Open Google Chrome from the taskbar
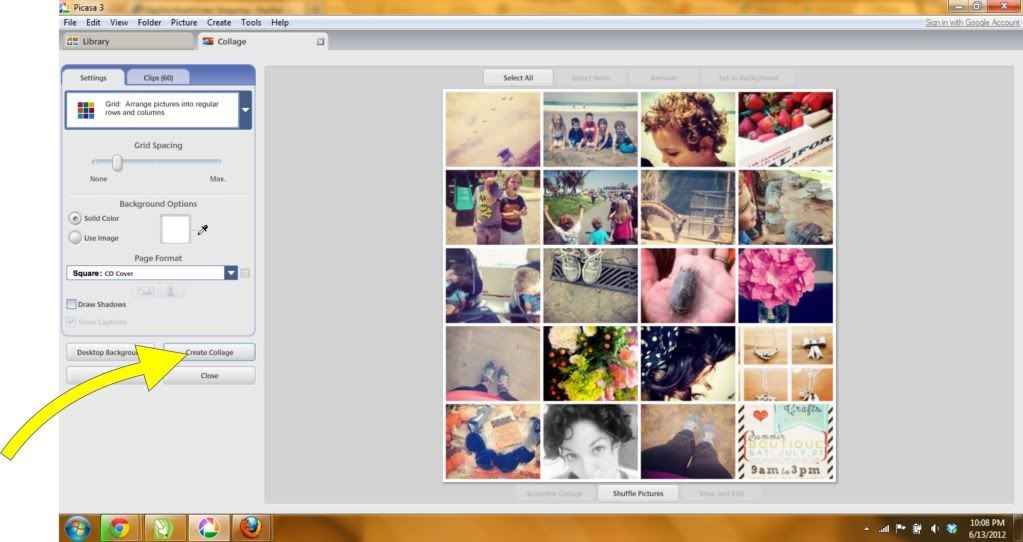 point(119,528)
